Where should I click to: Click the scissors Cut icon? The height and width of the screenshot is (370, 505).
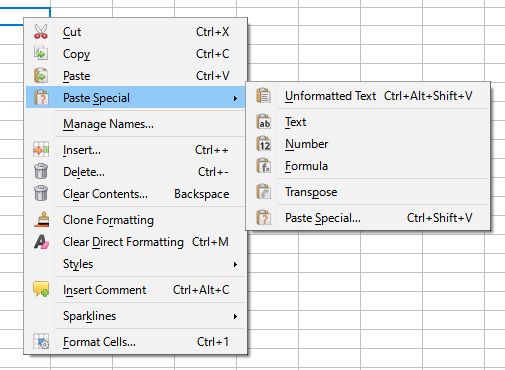pyautogui.click(x=41, y=32)
